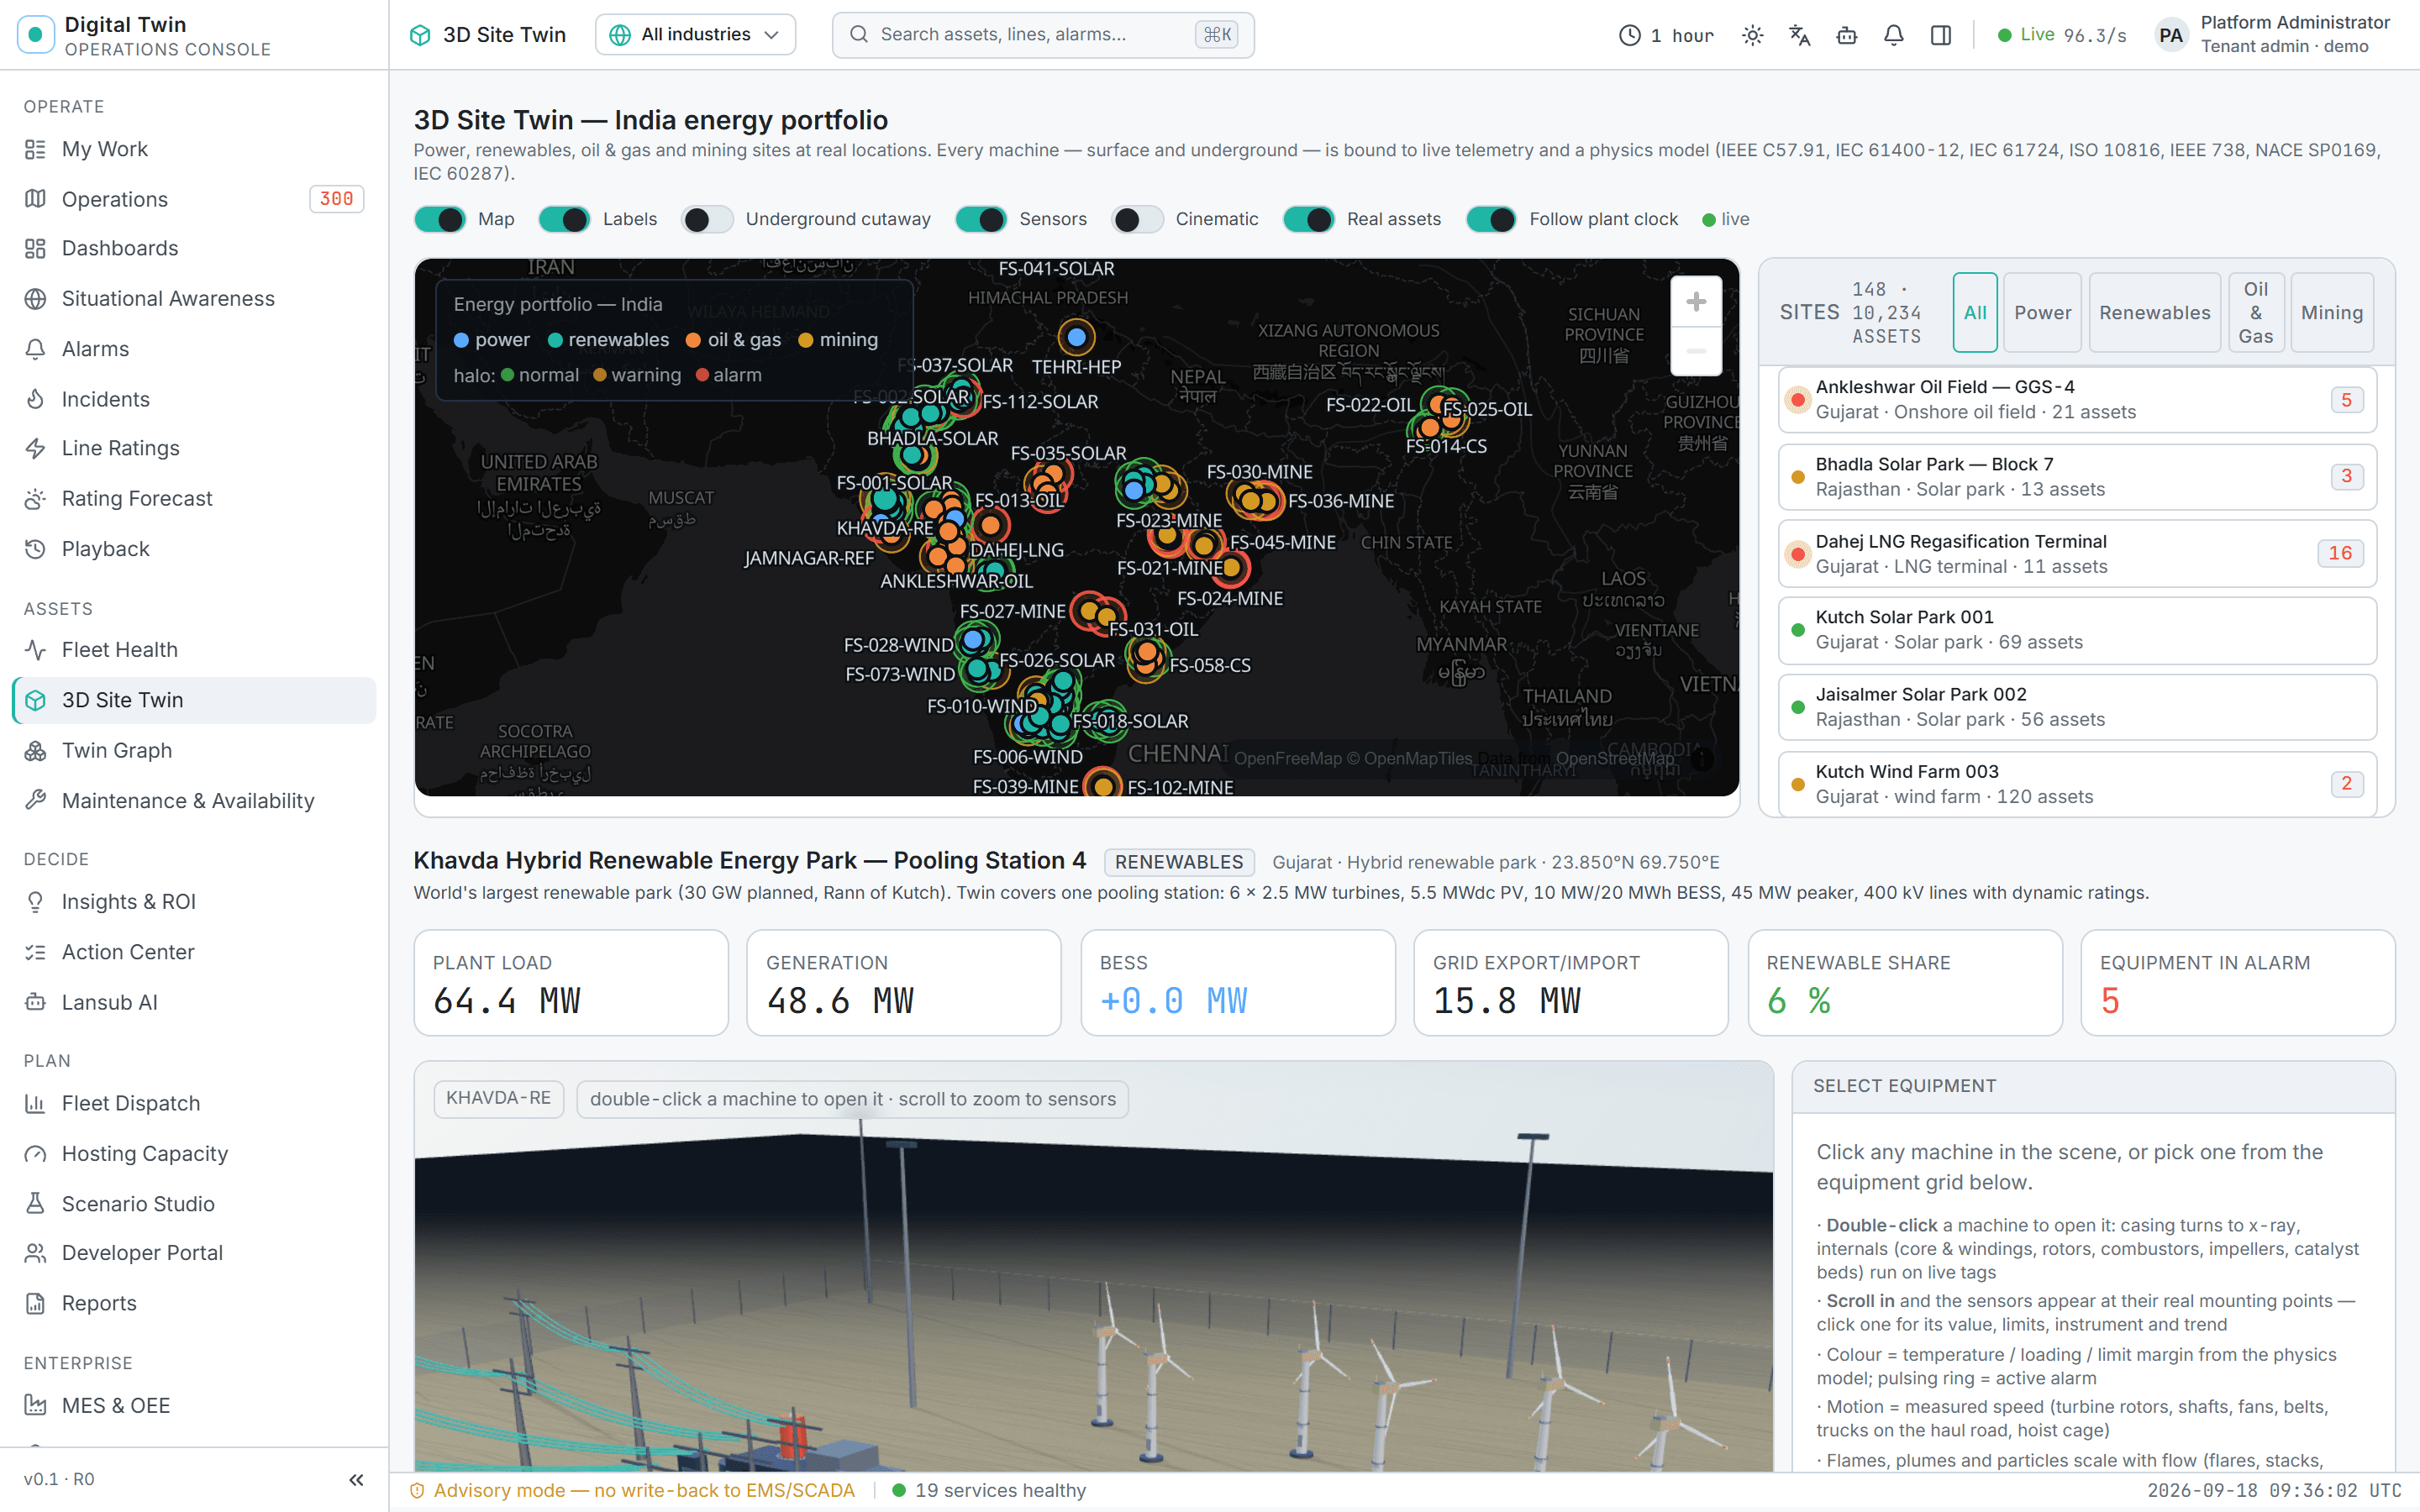Screen dimensions: 2420x1512
Task: Open Developer Portal page
Action: tap(194, 1253)
